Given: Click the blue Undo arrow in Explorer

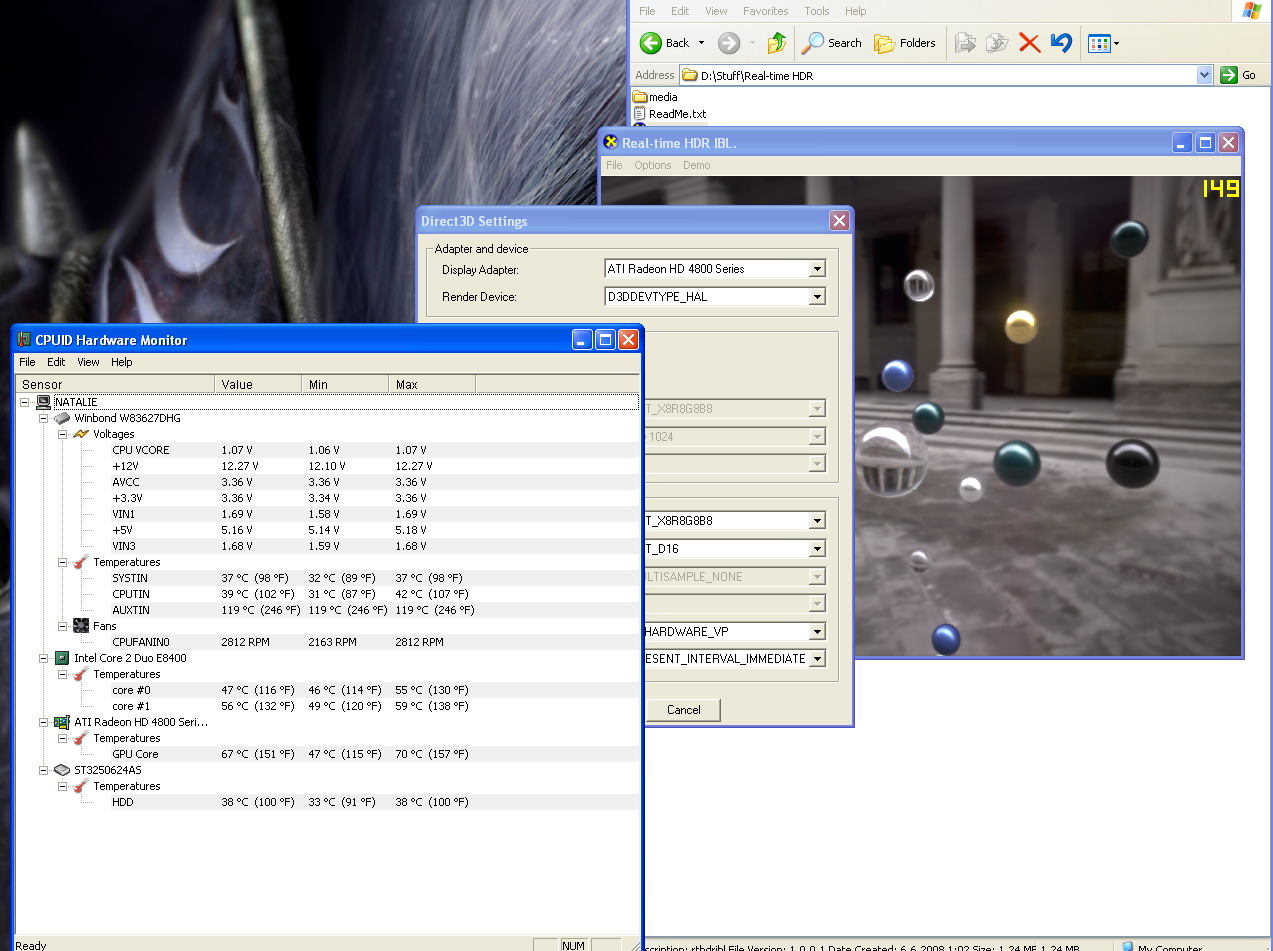Looking at the screenshot, I should pyautogui.click(x=1062, y=43).
